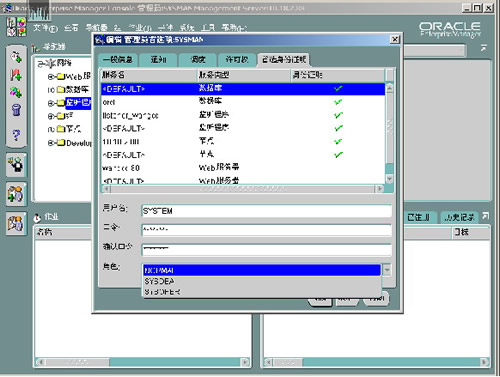Click the network root node icon in tree
The height and width of the screenshot is (377, 500).
pos(51,63)
